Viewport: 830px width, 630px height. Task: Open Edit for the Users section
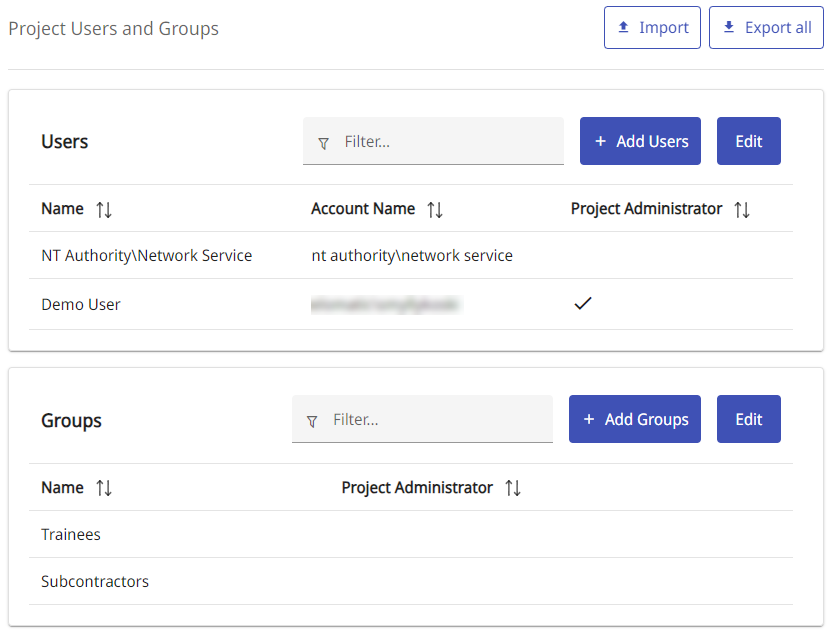748,141
